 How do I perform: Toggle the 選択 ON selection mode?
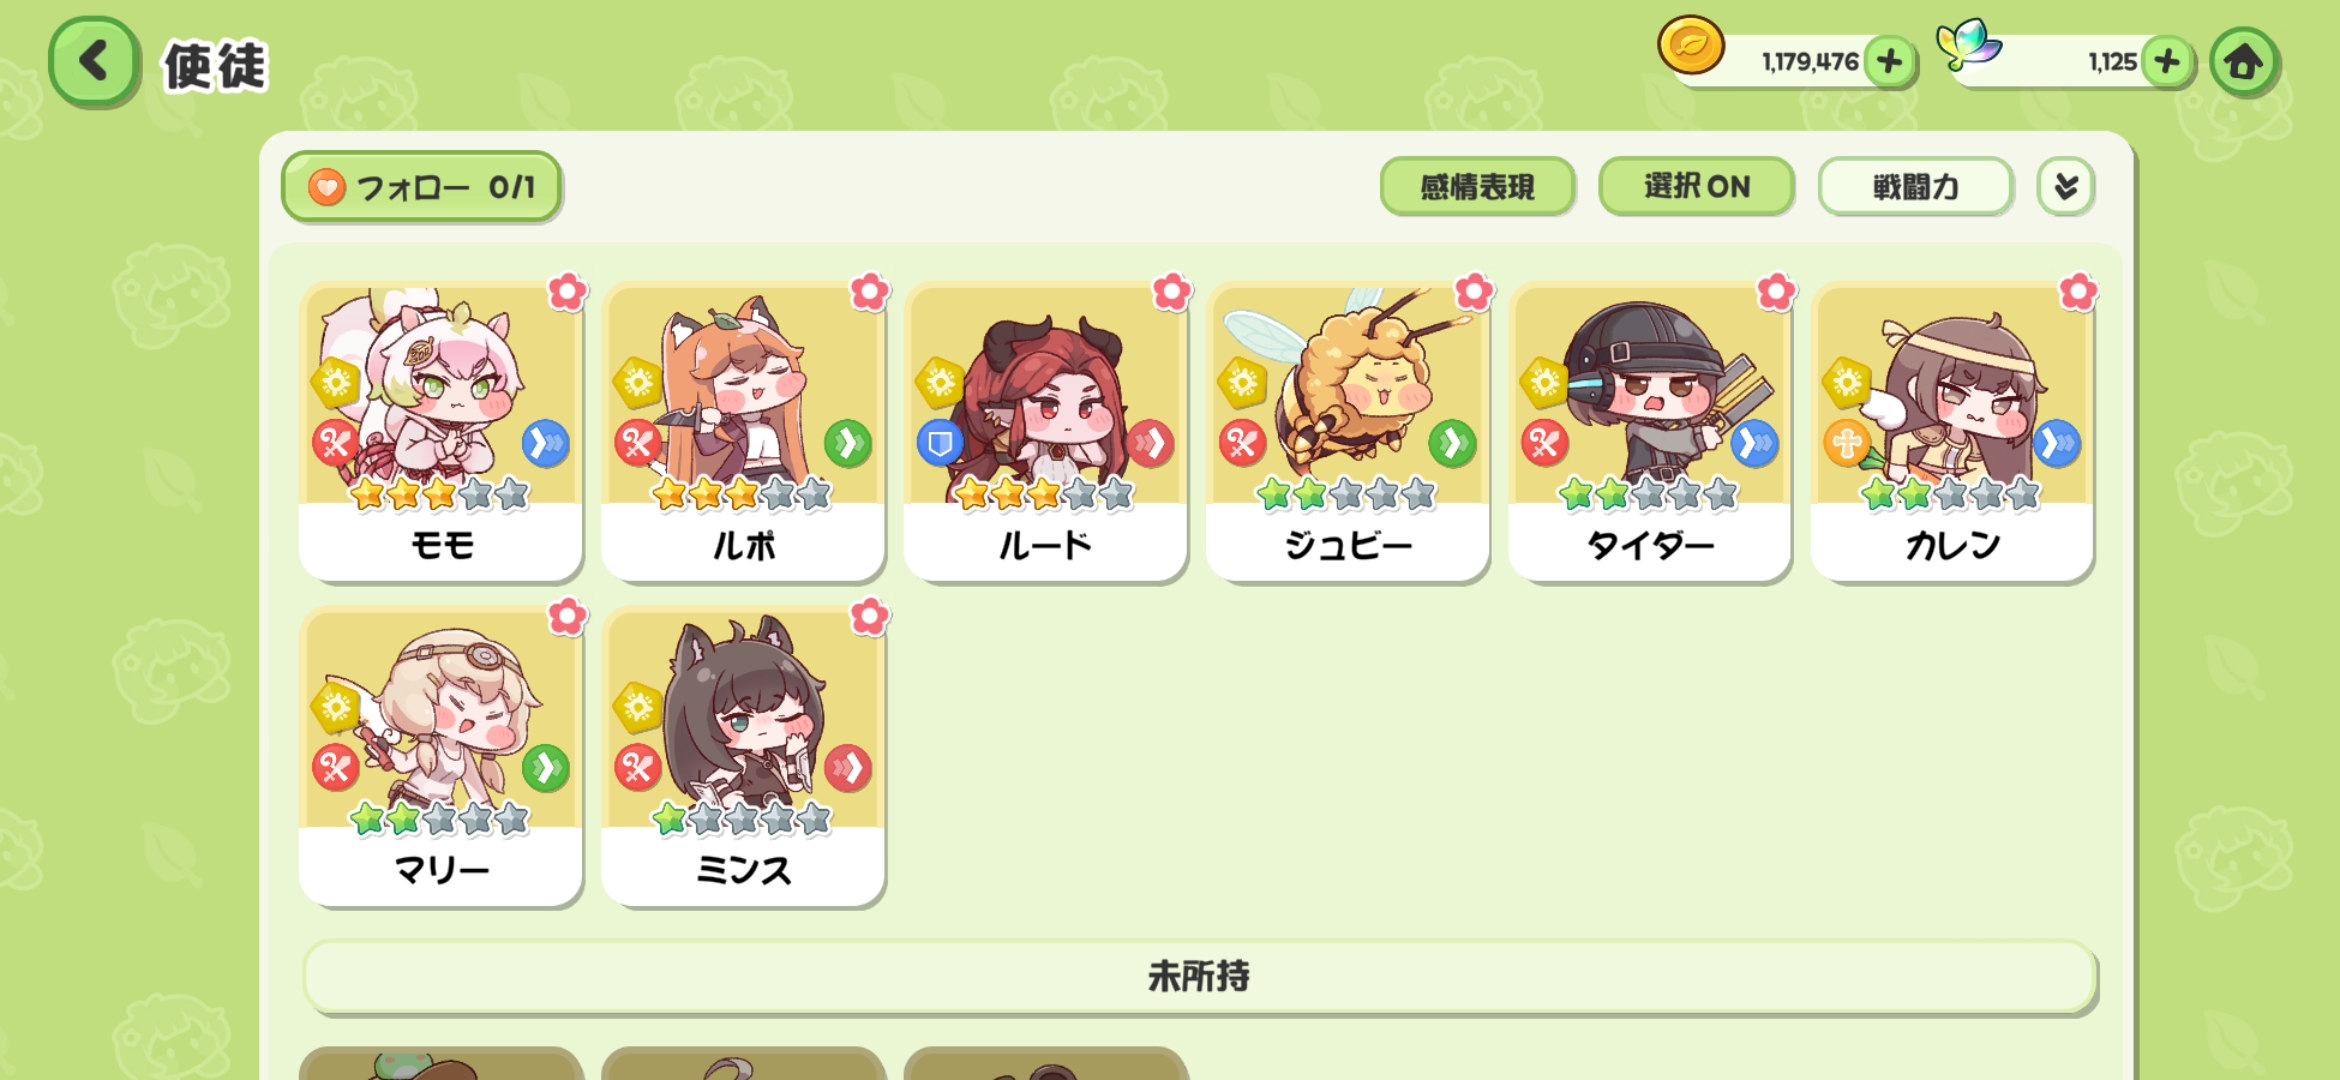click(x=1696, y=186)
